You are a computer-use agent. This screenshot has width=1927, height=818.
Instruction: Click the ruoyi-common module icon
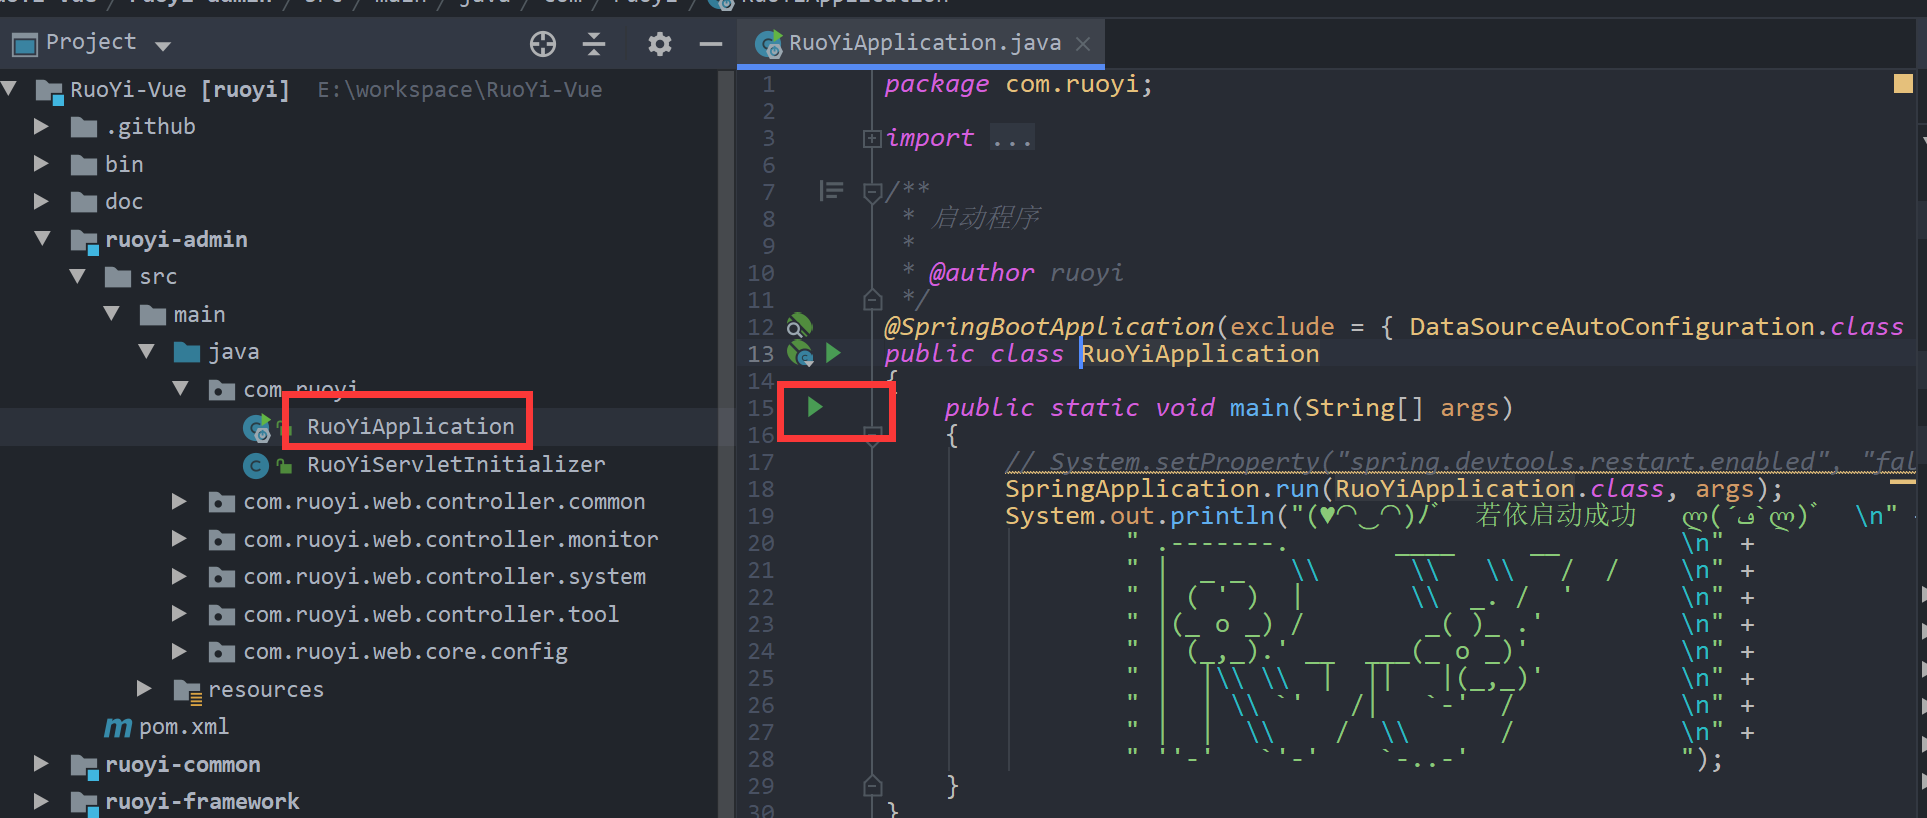pyautogui.click(x=84, y=766)
